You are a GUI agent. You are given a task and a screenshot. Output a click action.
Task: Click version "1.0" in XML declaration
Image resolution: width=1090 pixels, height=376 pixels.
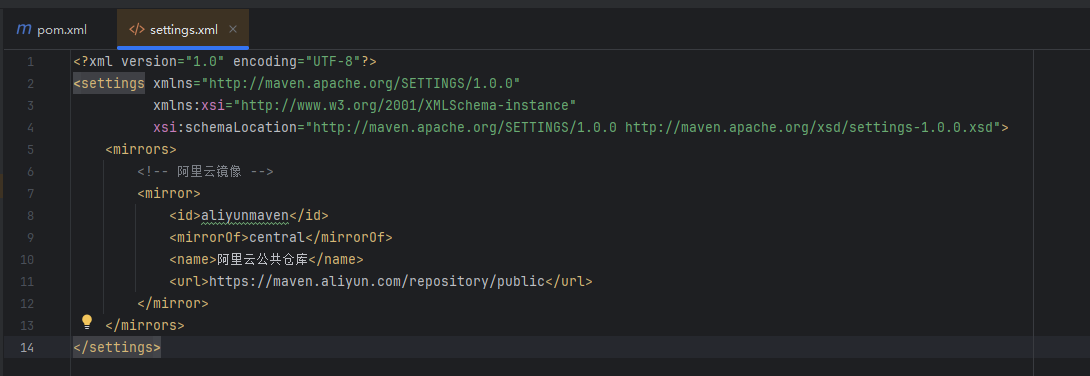(x=172, y=62)
